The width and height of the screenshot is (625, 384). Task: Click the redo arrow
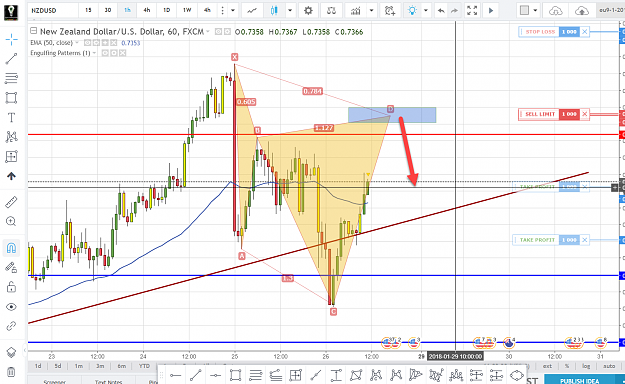tap(454, 11)
